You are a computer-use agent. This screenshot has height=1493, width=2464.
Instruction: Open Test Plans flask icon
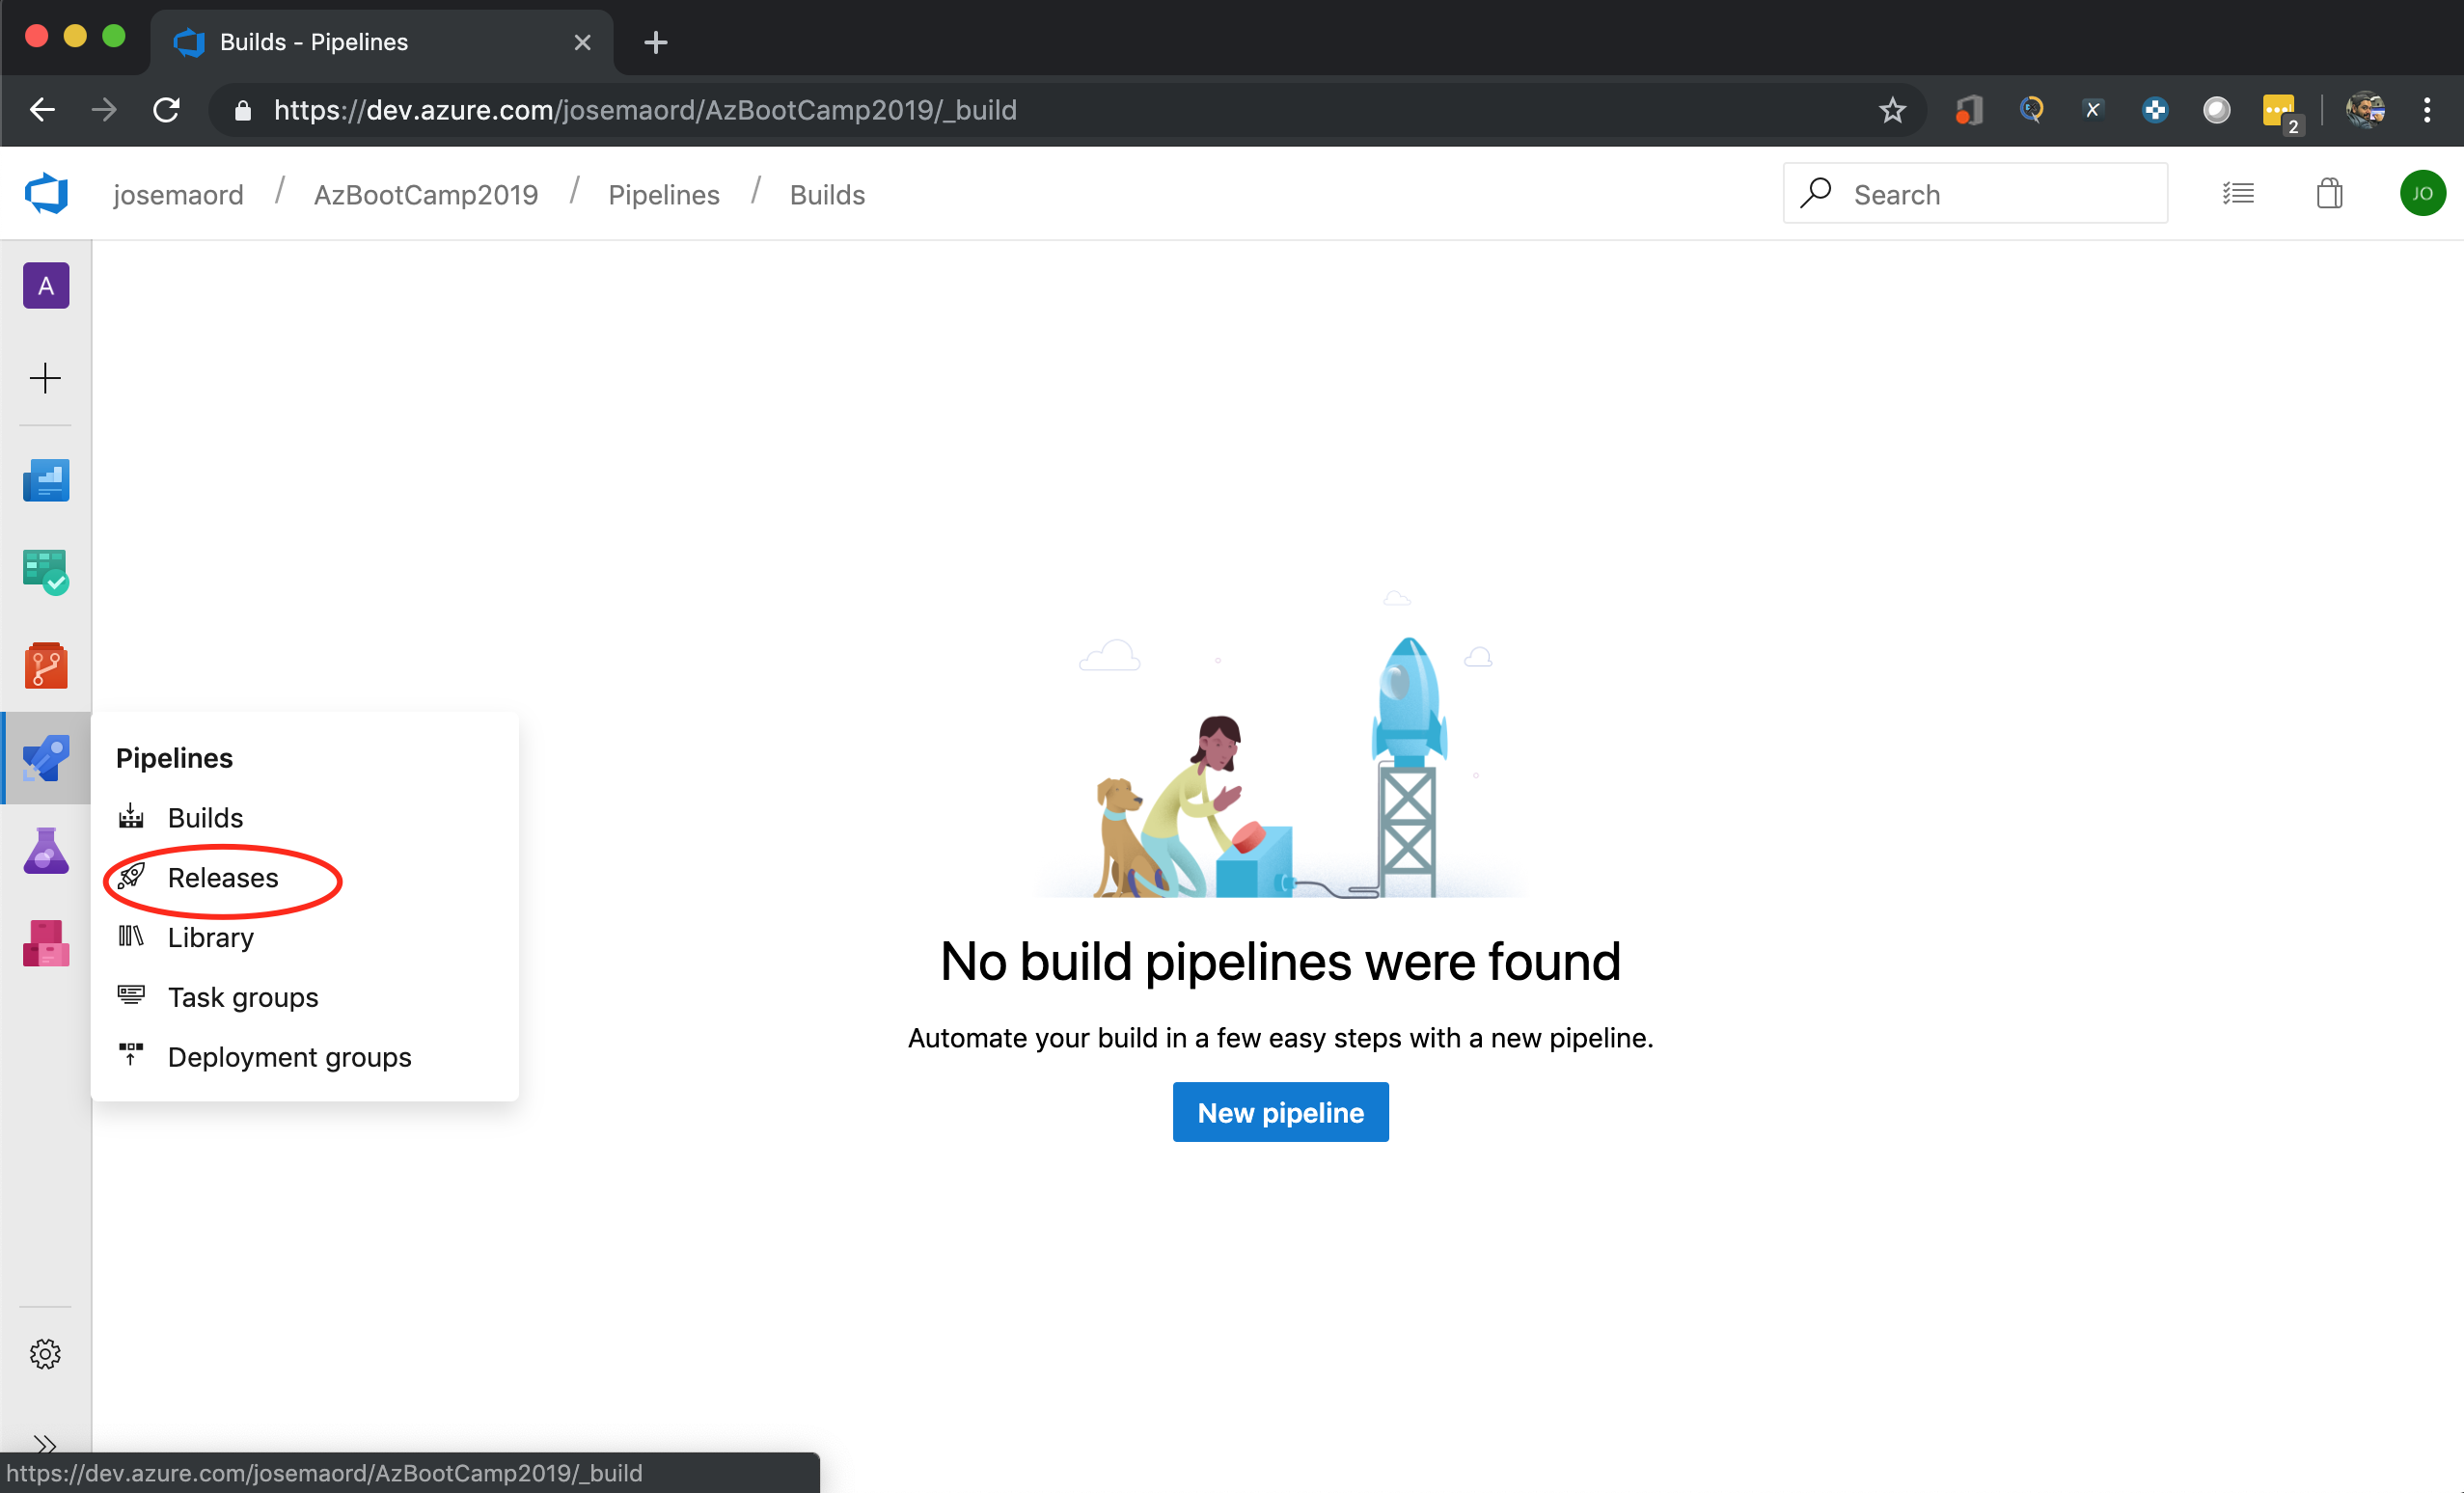[x=45, y=851]
